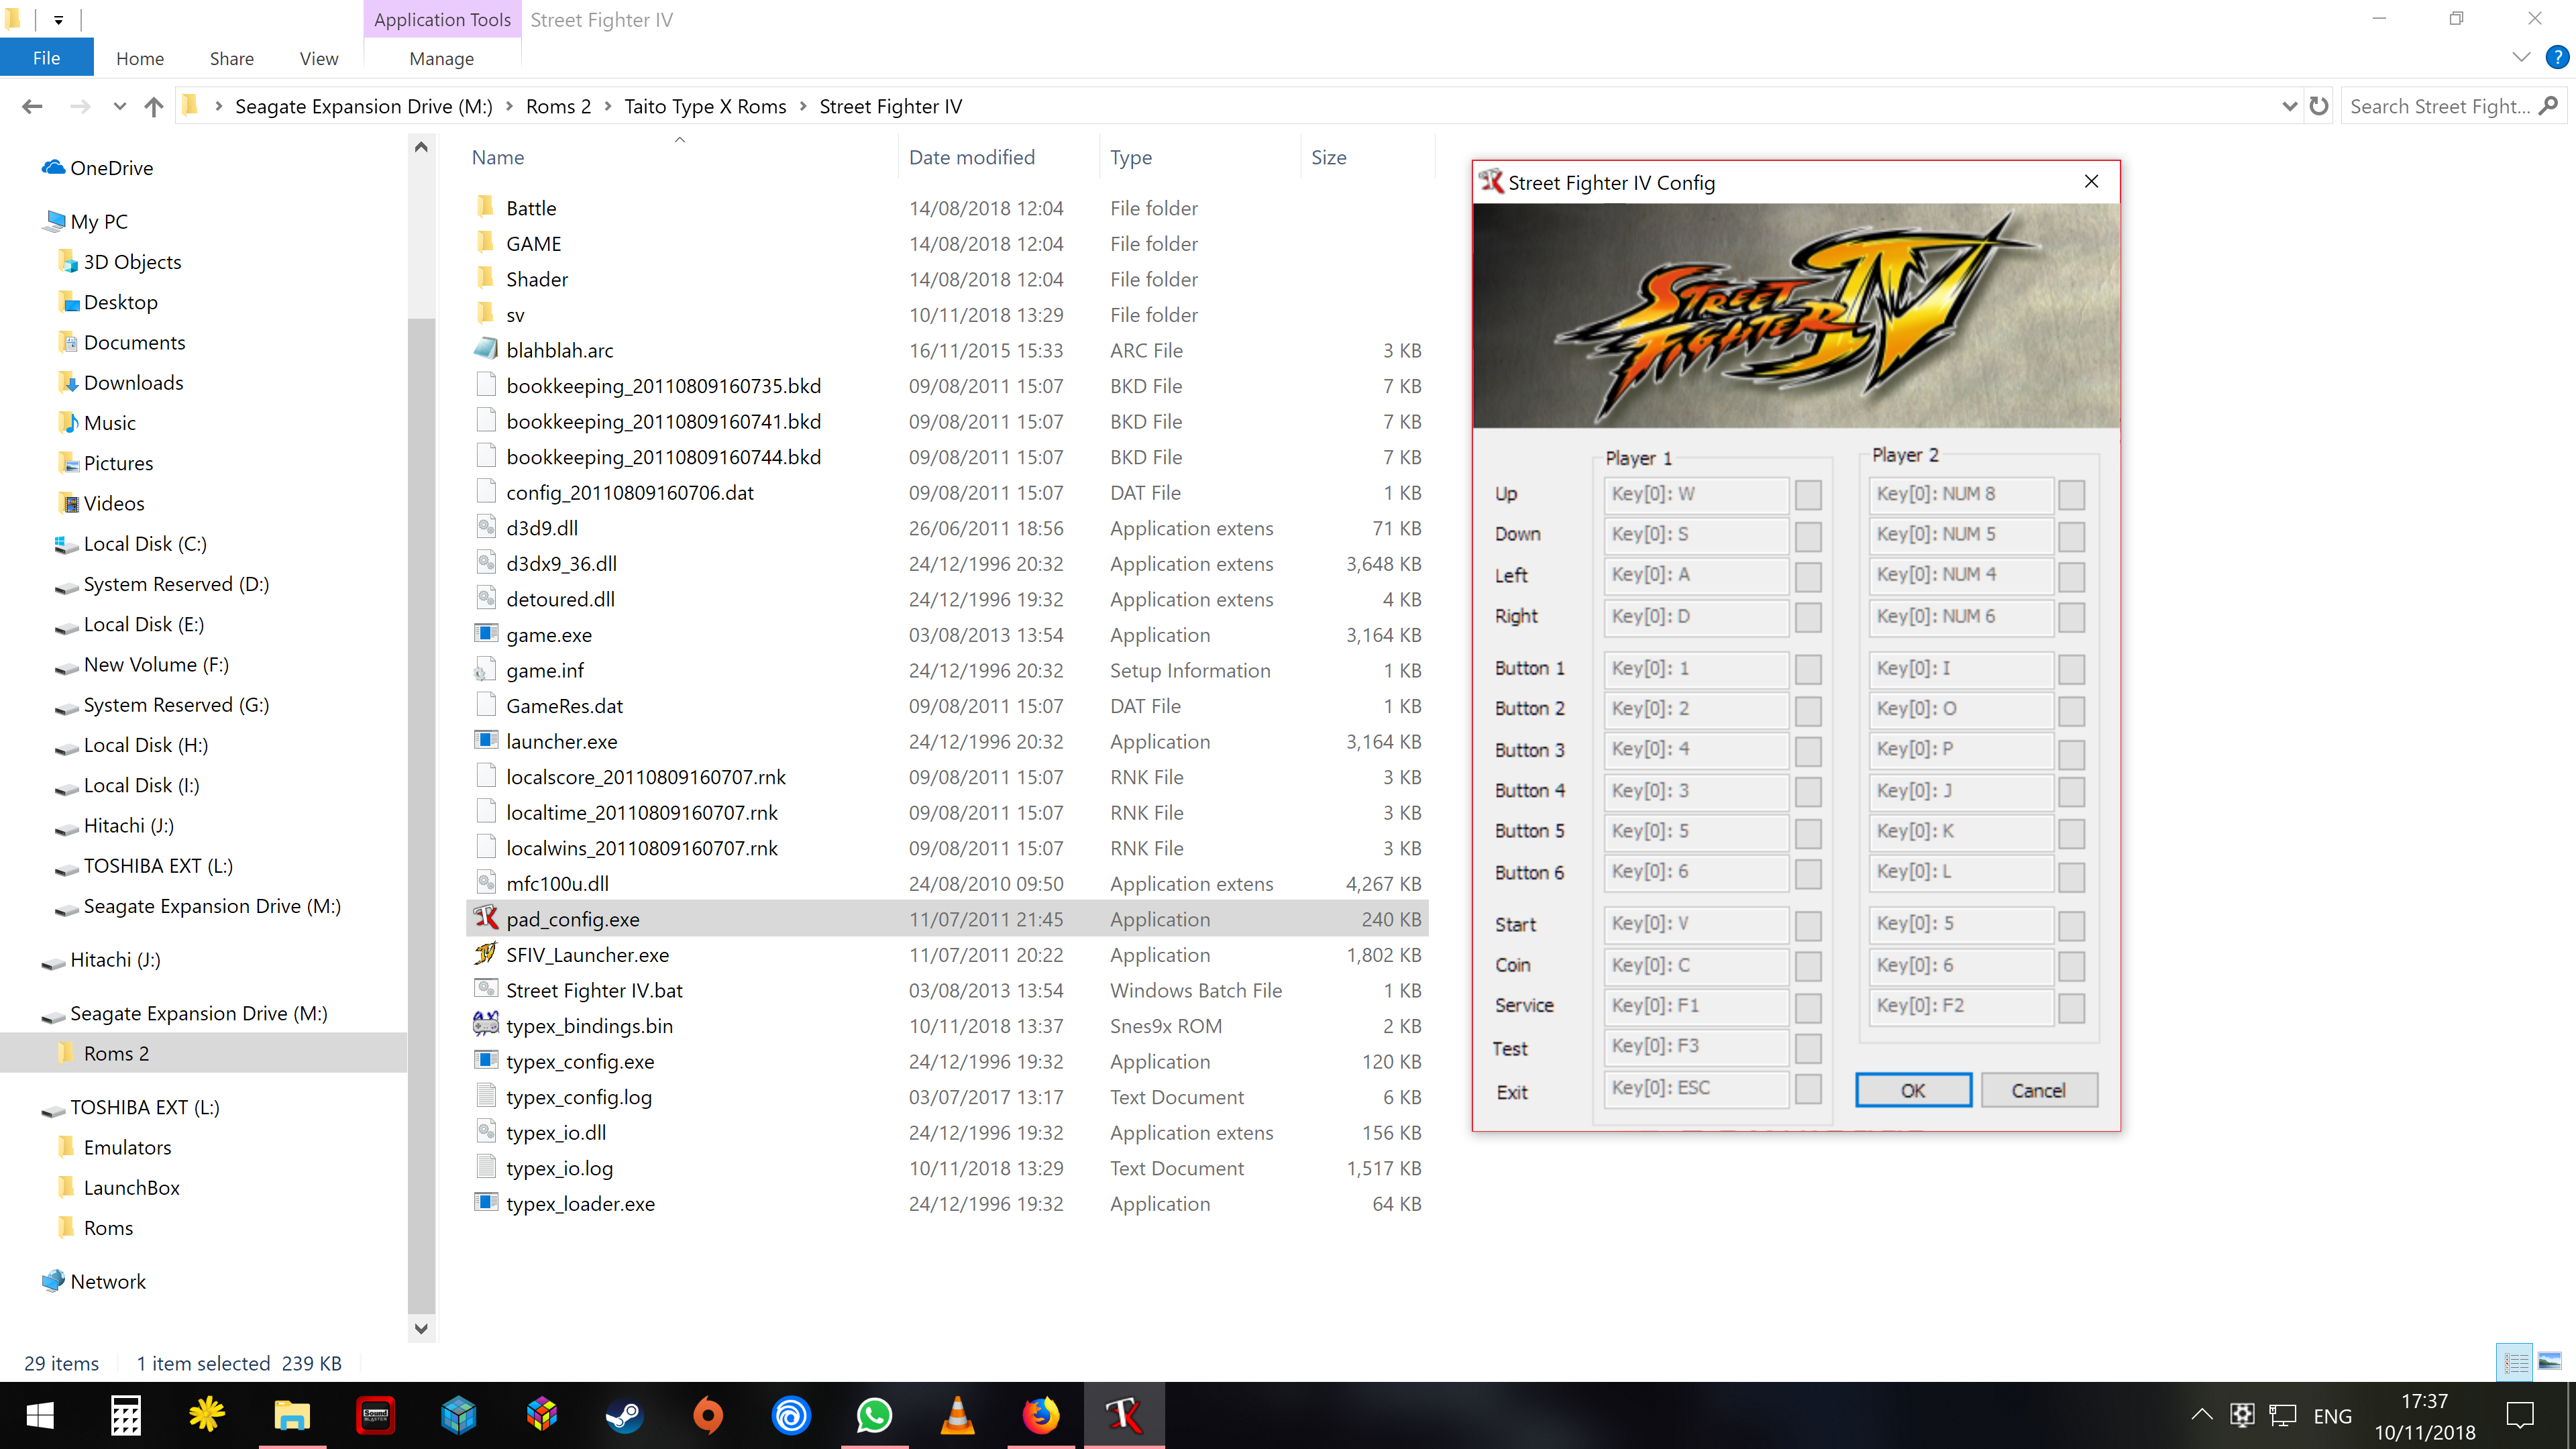This screenshot has width=2576, height=1449.
Task: Tick the Player 1 Down checkbox
Action: (x=1808, y=536)
